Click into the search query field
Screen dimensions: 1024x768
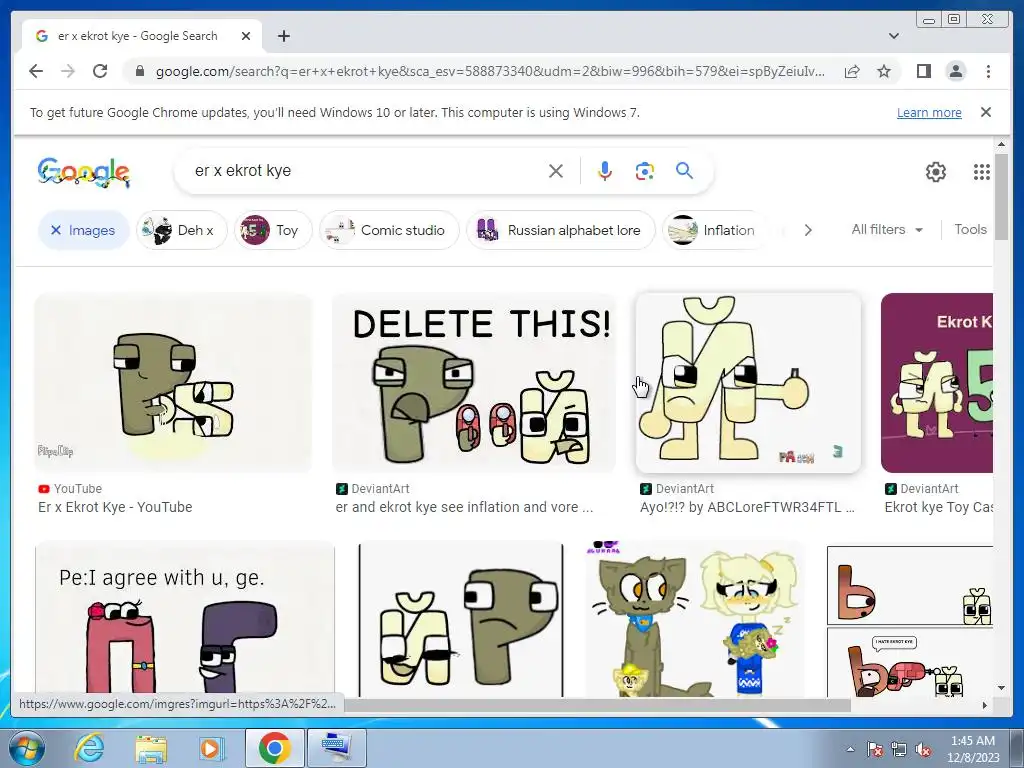coord(366,171)
